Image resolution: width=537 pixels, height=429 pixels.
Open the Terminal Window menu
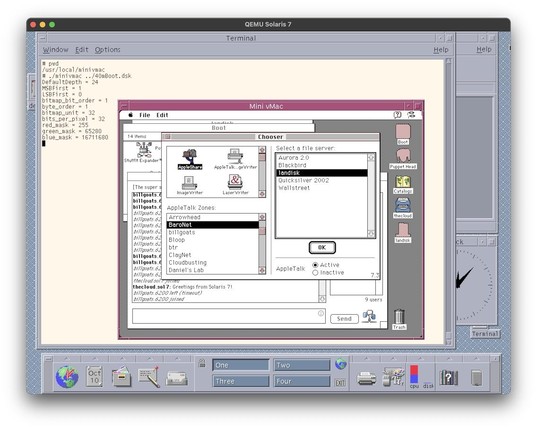pos(55,50)
